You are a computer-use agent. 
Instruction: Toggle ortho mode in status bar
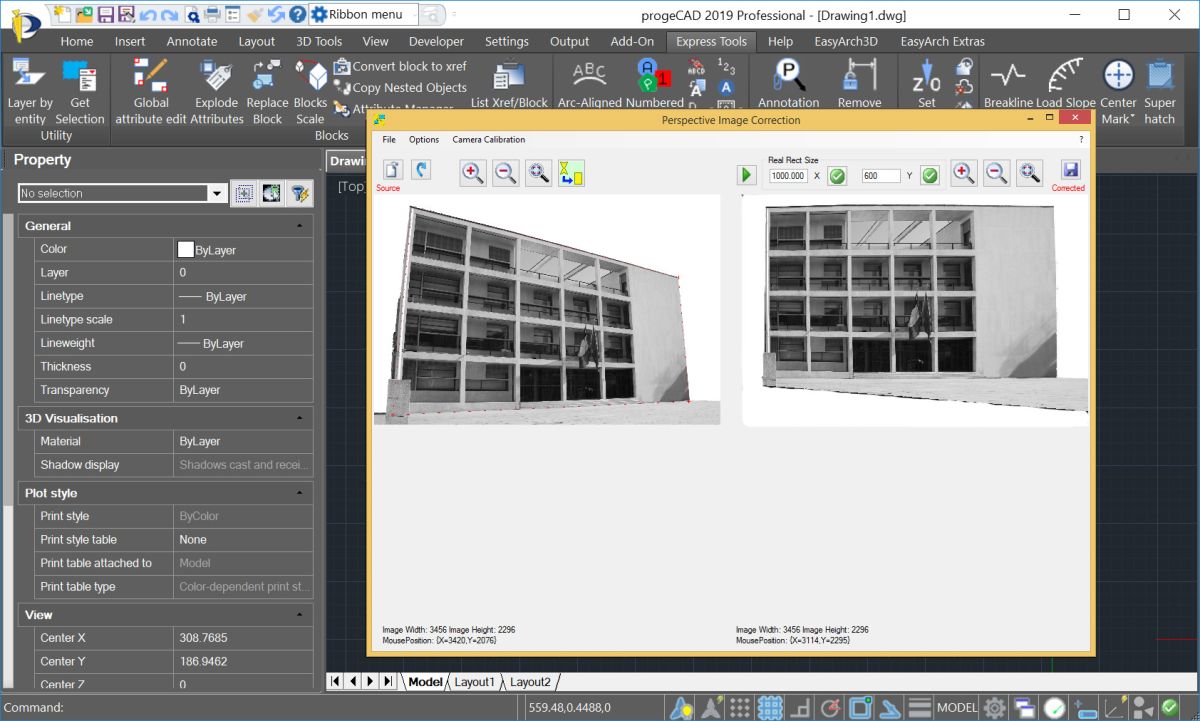[x=800, y=708]
